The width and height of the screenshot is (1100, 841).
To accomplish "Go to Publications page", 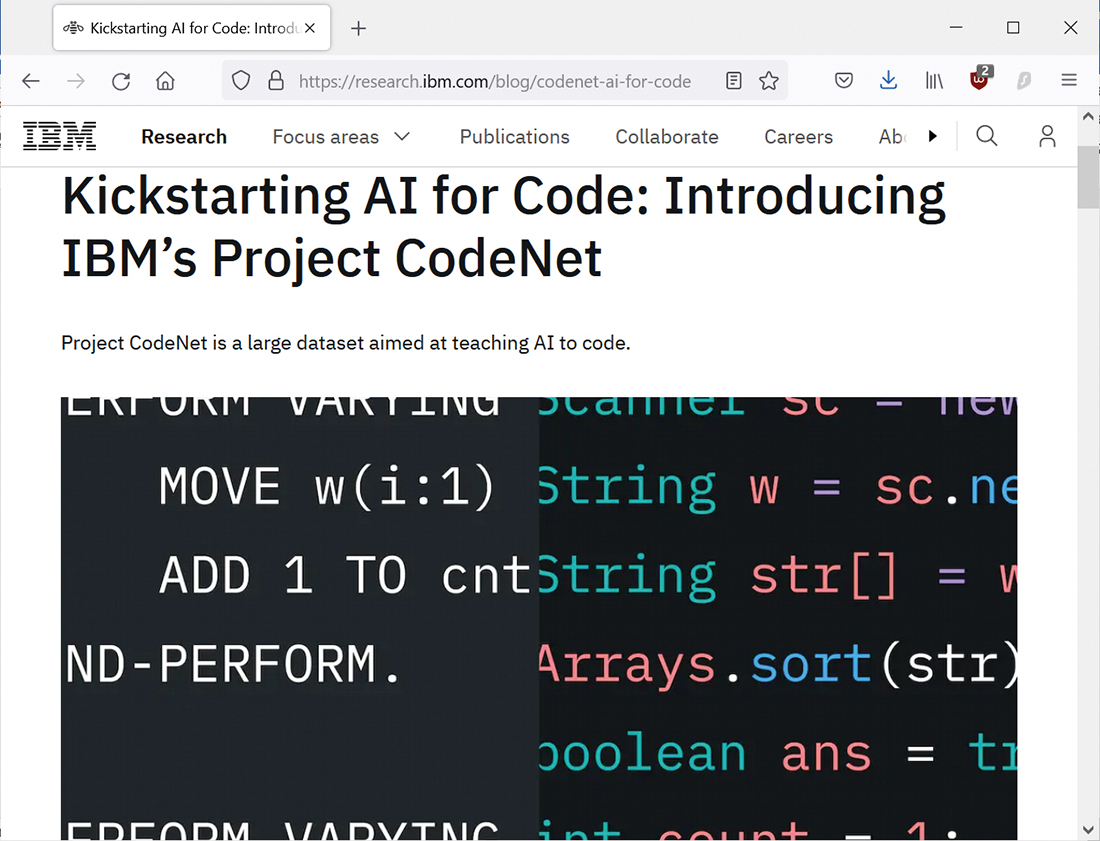I will click(x=514, y=137).
